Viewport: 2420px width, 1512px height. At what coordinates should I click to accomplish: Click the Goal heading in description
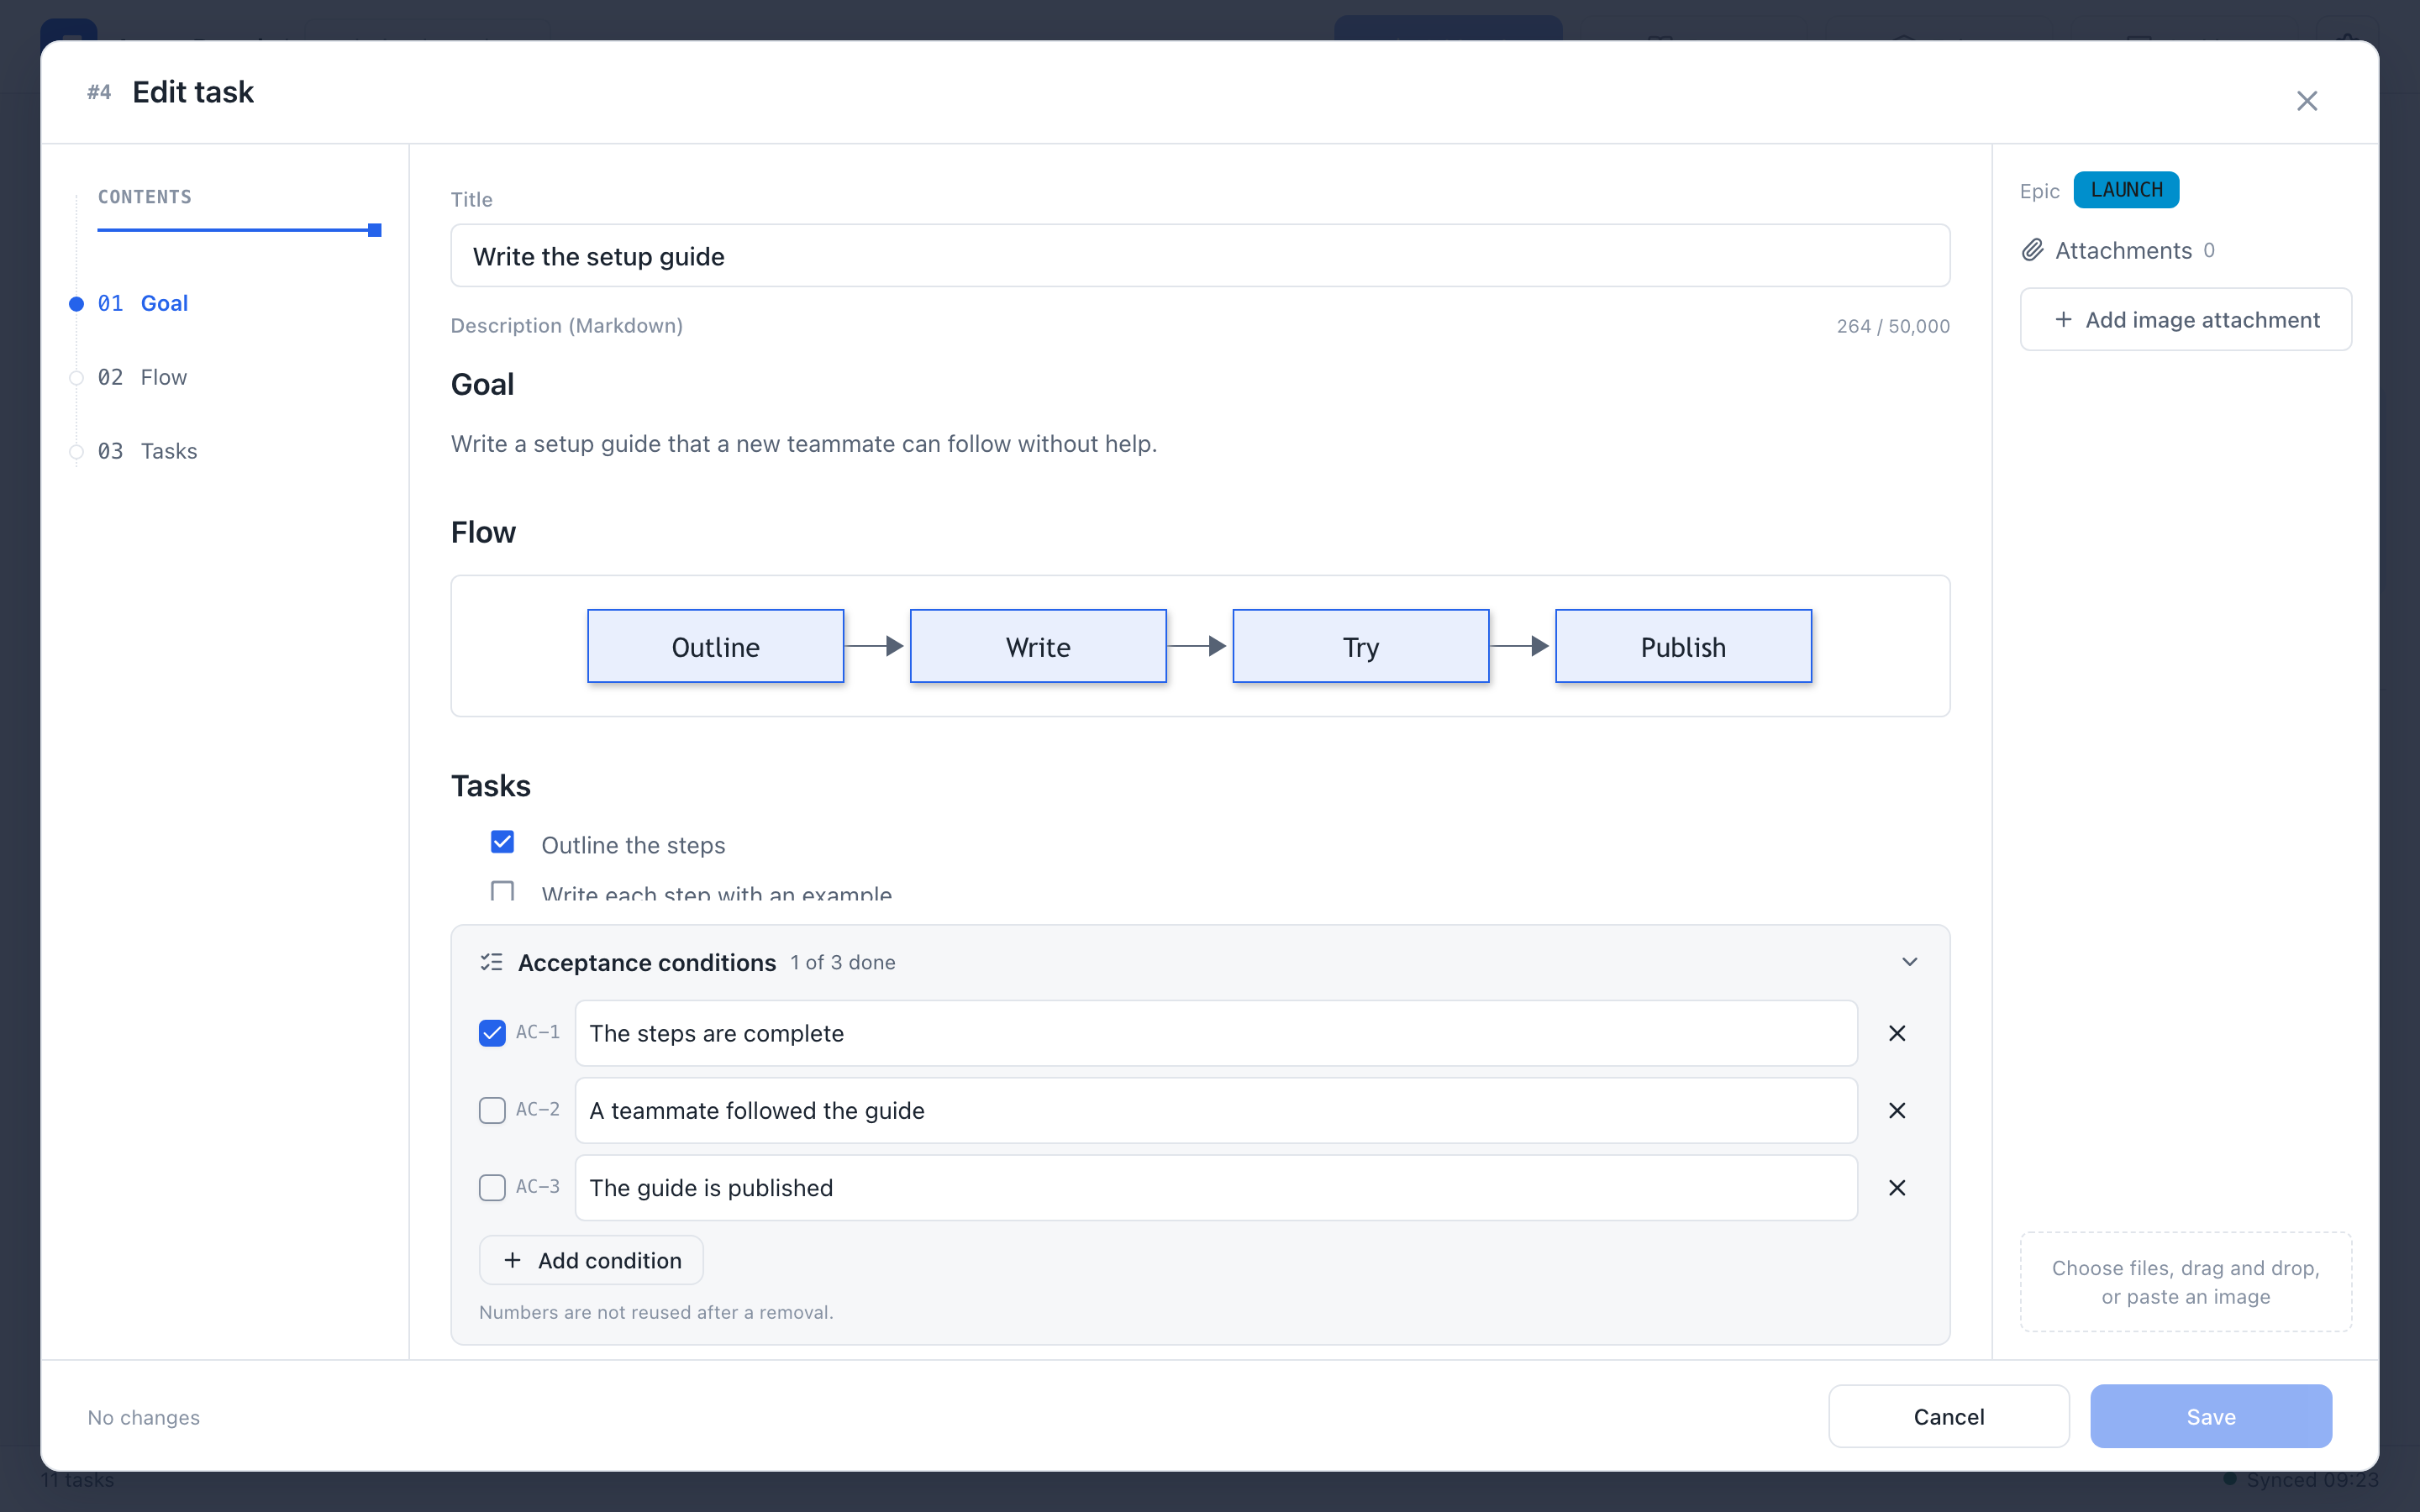482,384
